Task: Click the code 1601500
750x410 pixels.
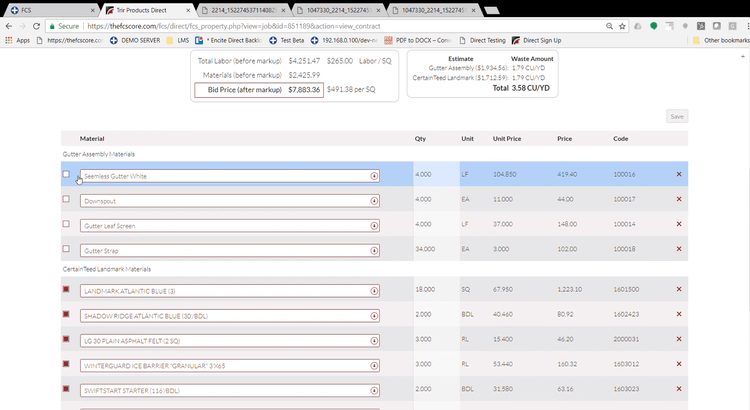Action: [626, 289]
